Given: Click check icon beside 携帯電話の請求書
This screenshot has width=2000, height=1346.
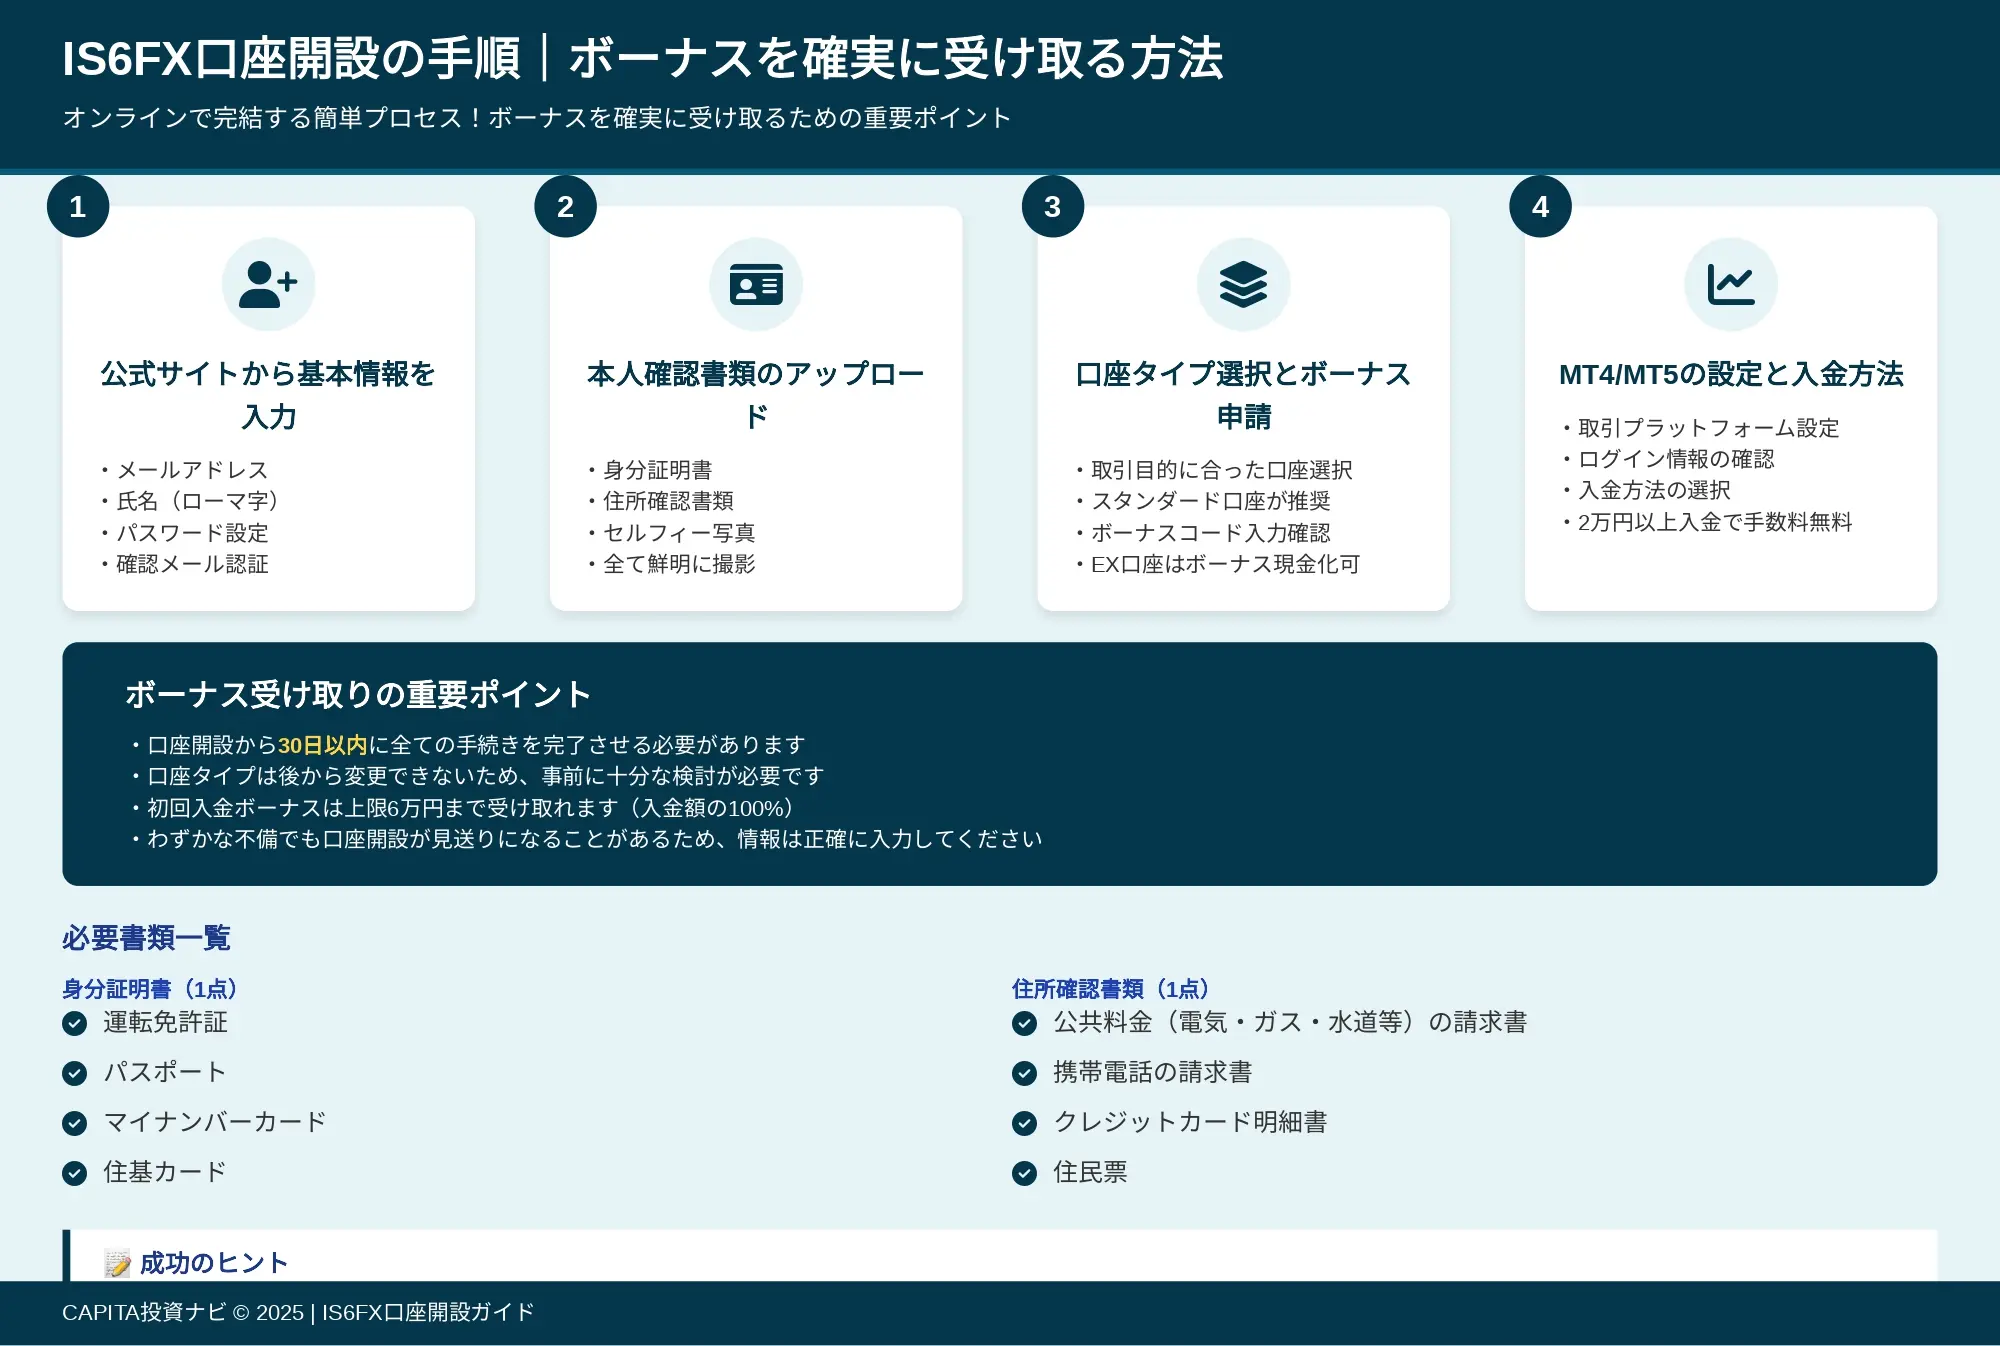Looking at the screenshot, I should tap(1024, 1073).
